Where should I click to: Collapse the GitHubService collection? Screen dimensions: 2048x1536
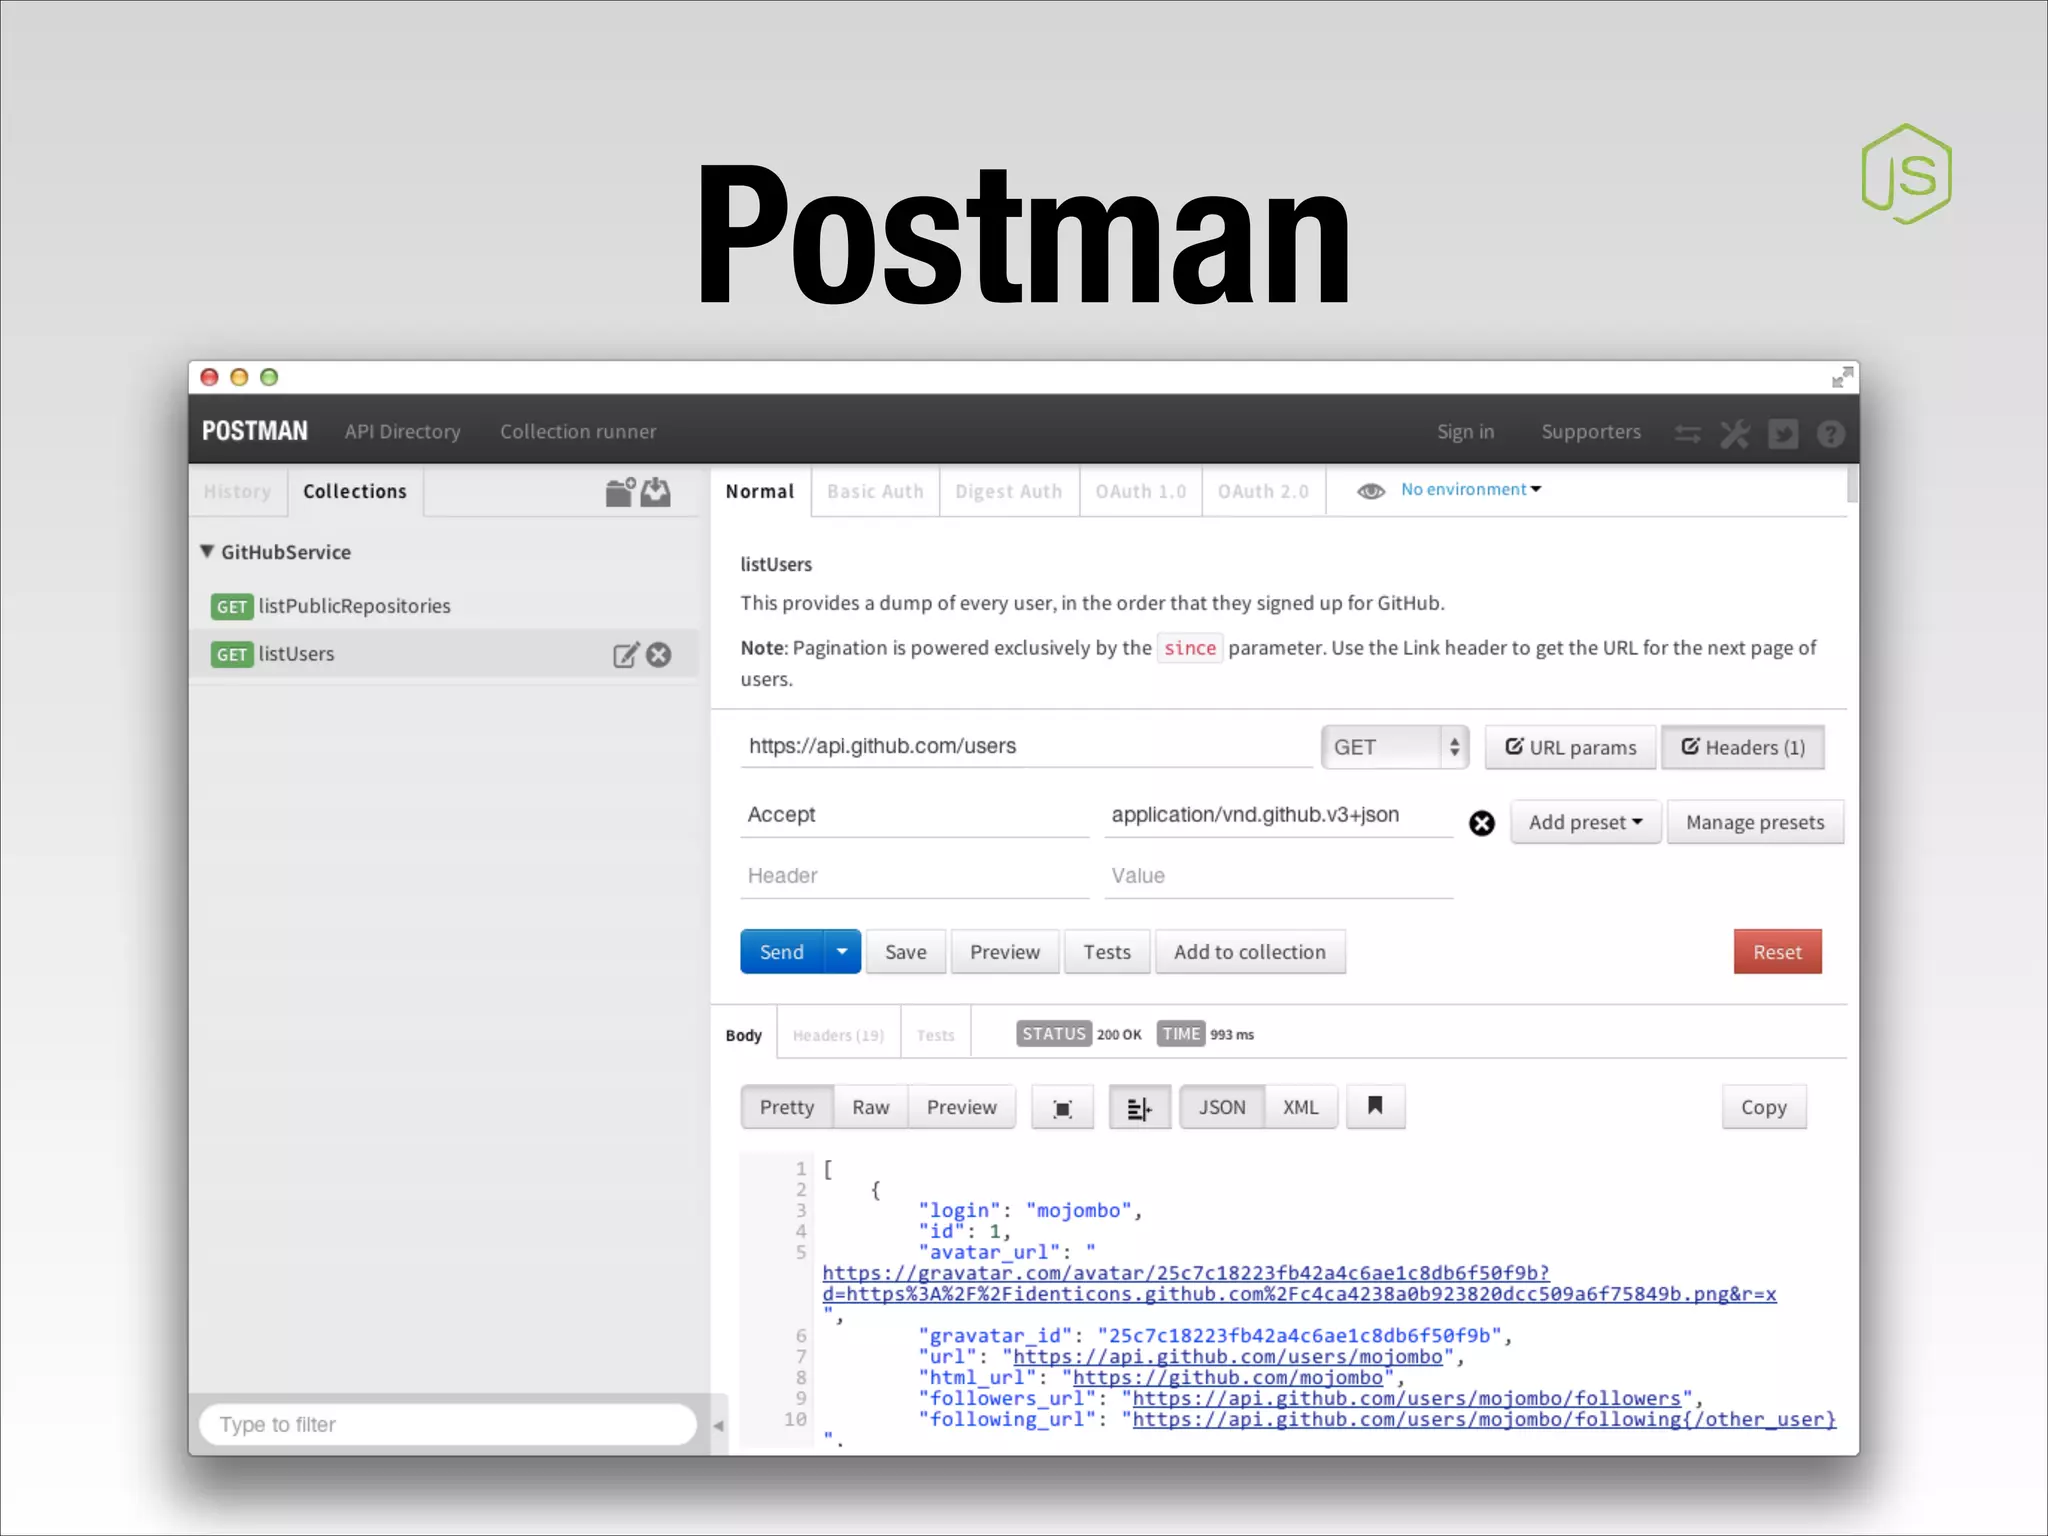click(x=207, y=552)
